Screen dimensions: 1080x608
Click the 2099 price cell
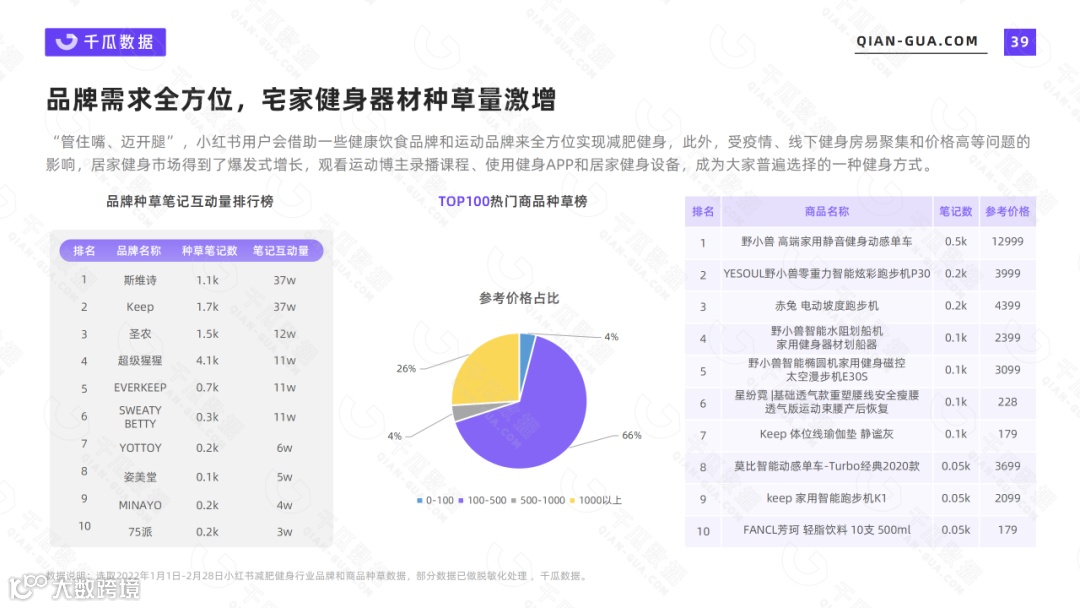pyautogui.click(x=1007, y=498)
